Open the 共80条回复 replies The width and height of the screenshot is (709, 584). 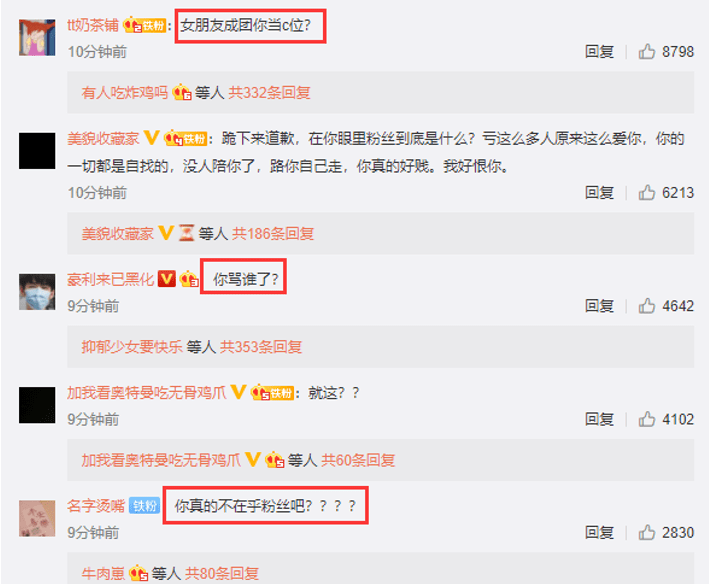coord(222,574)
